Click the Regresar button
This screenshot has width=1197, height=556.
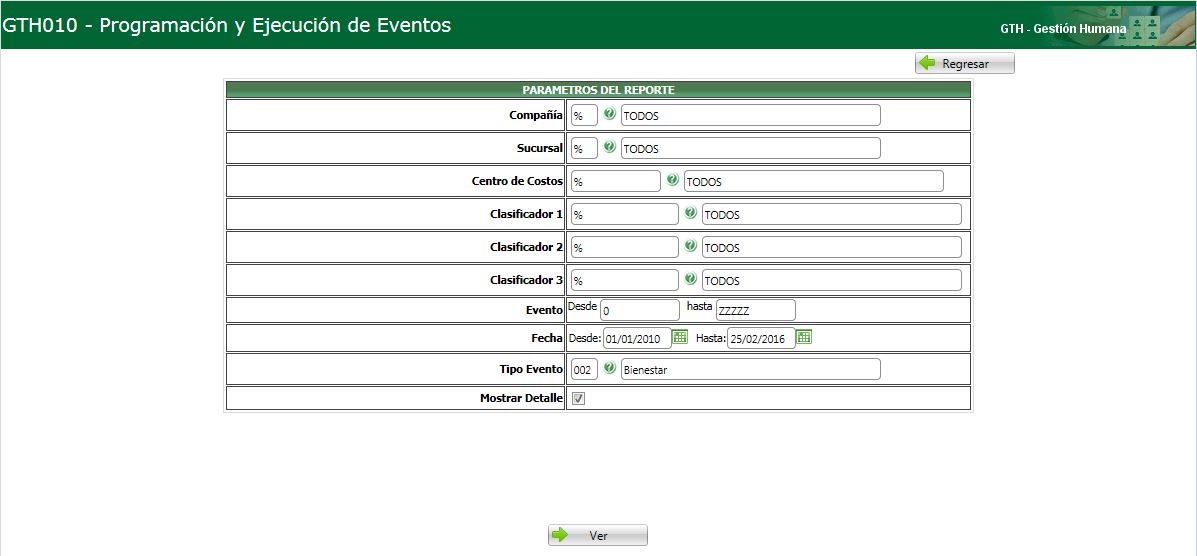click(965, 63)
